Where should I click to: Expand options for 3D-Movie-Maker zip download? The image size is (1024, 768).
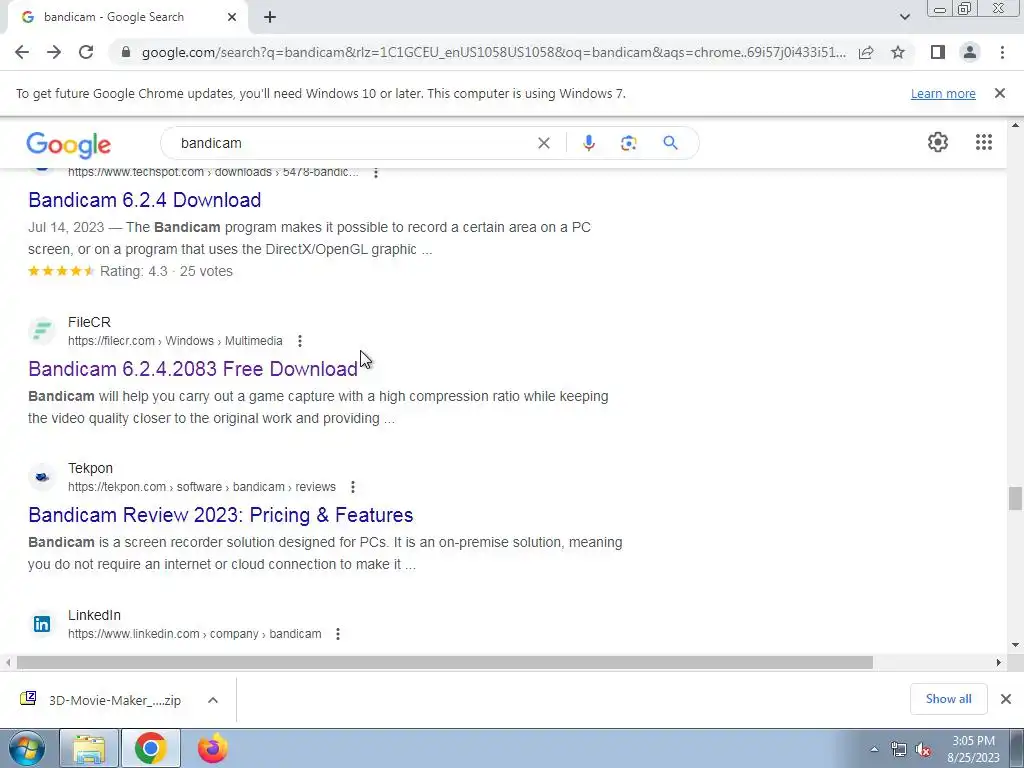tap(212, 700)
